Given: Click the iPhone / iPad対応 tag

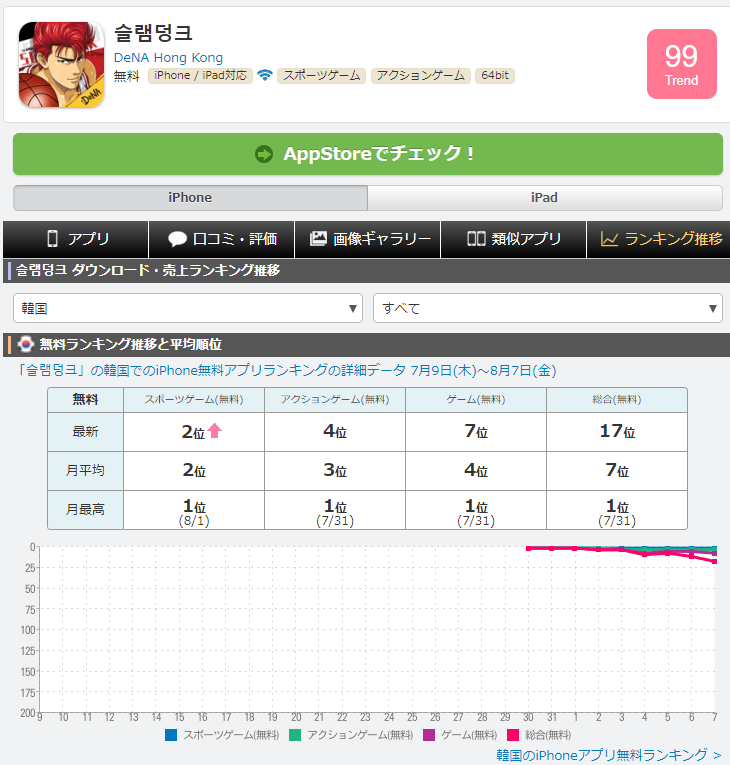Looking at the screenshot, I should [x=200, y=76].
